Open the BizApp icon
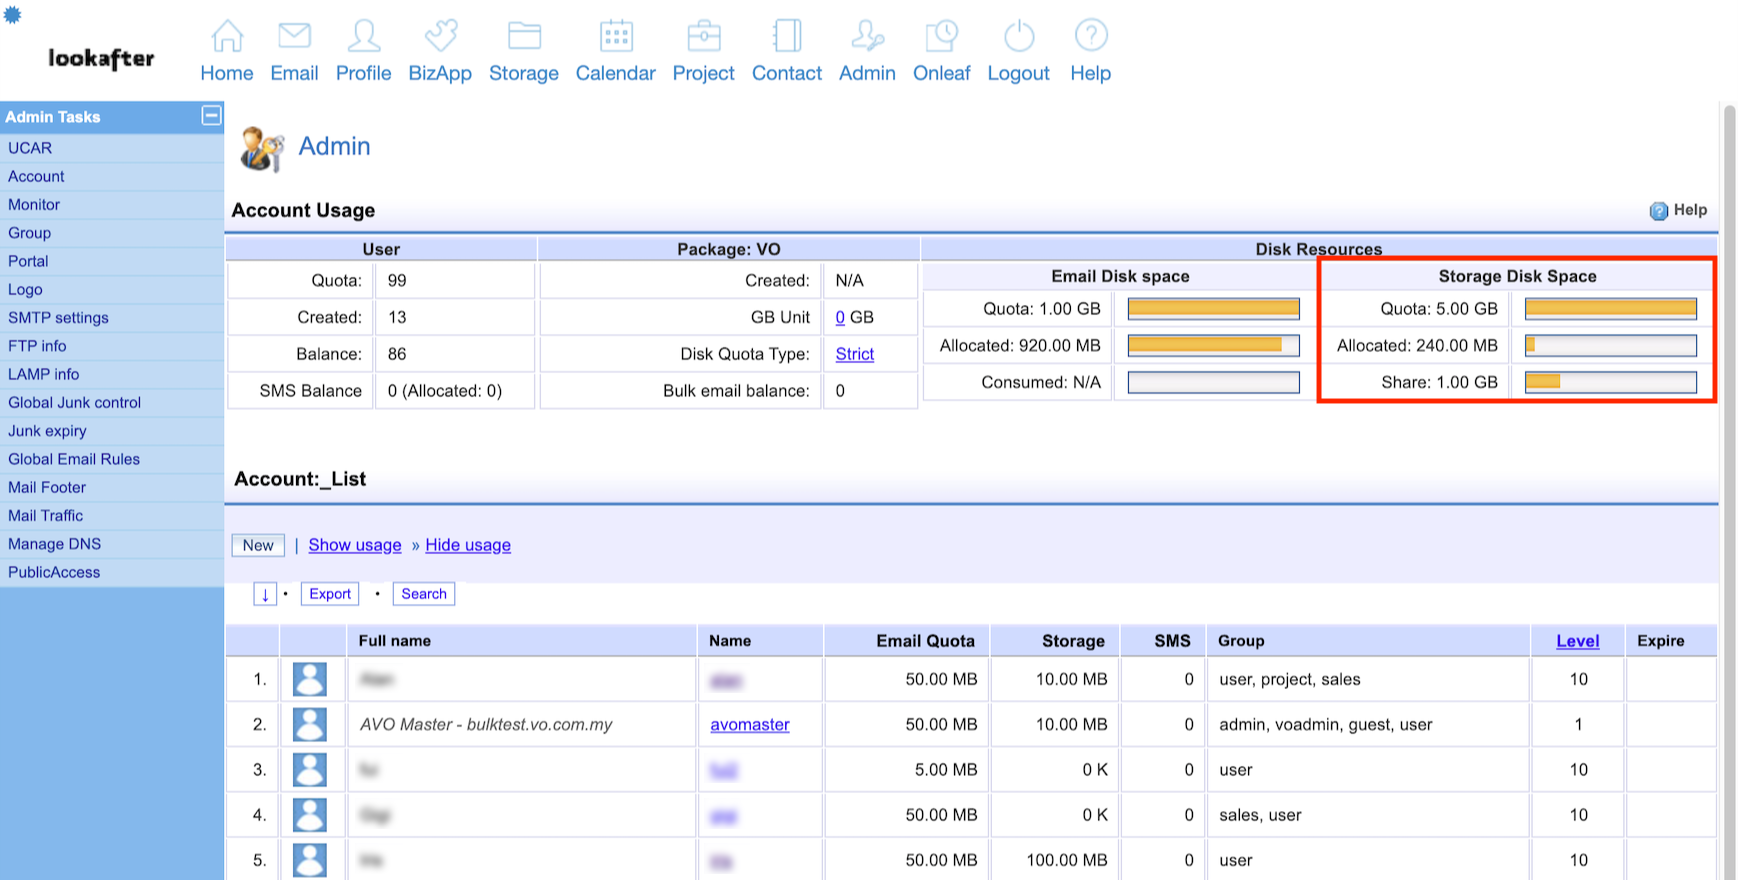The image size is (1738, 880). coord(440,37)
